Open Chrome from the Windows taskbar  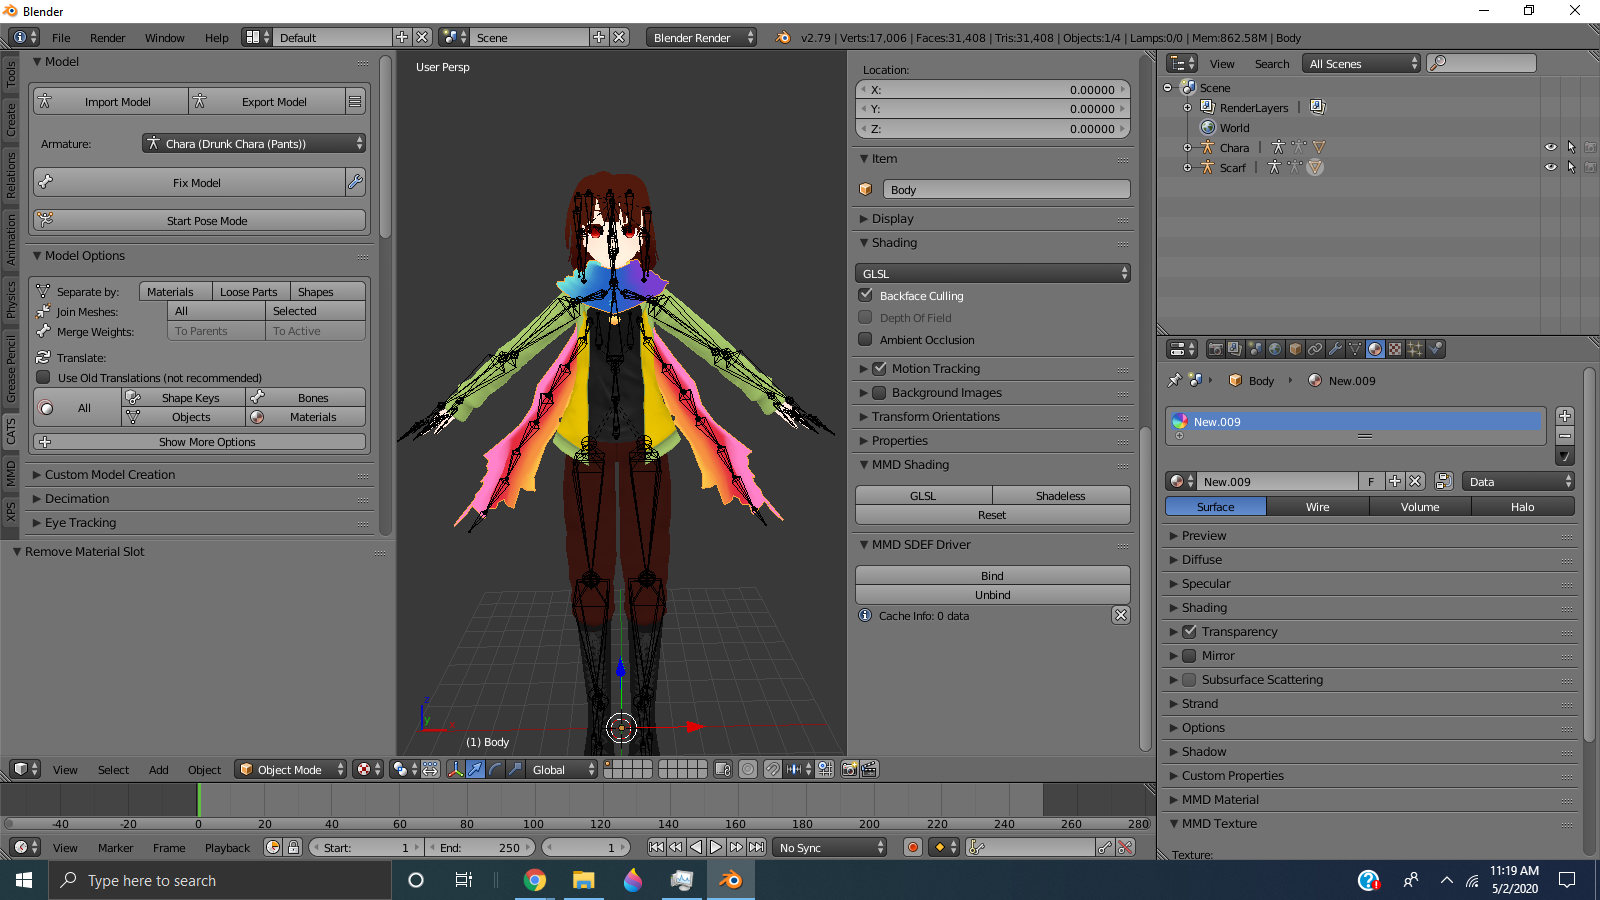point(535,880)
